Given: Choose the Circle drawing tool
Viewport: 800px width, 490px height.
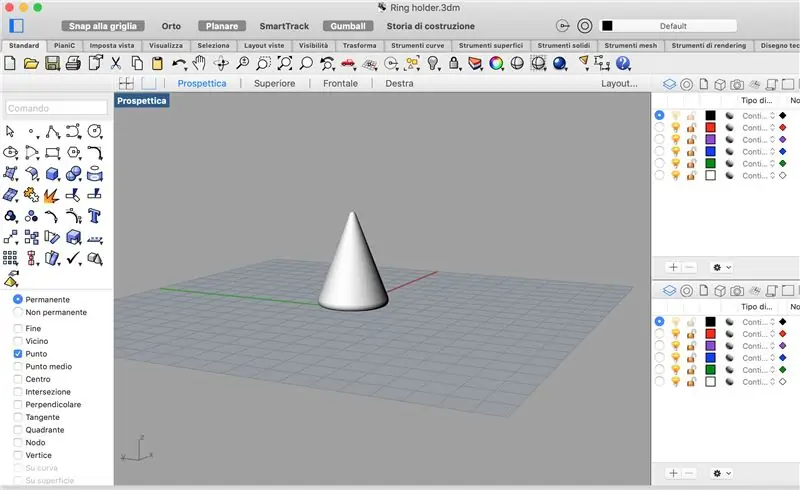Looking at the screenshot, I should [x=95, y=132].
